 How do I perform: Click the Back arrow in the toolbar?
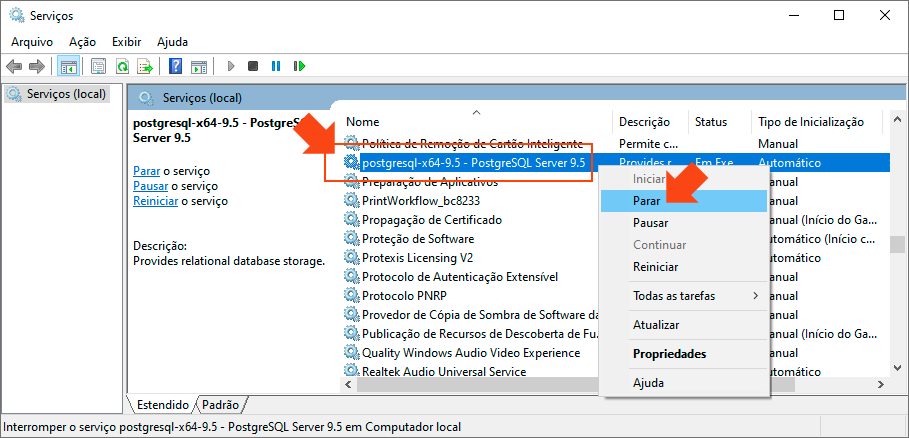[14, 66]
